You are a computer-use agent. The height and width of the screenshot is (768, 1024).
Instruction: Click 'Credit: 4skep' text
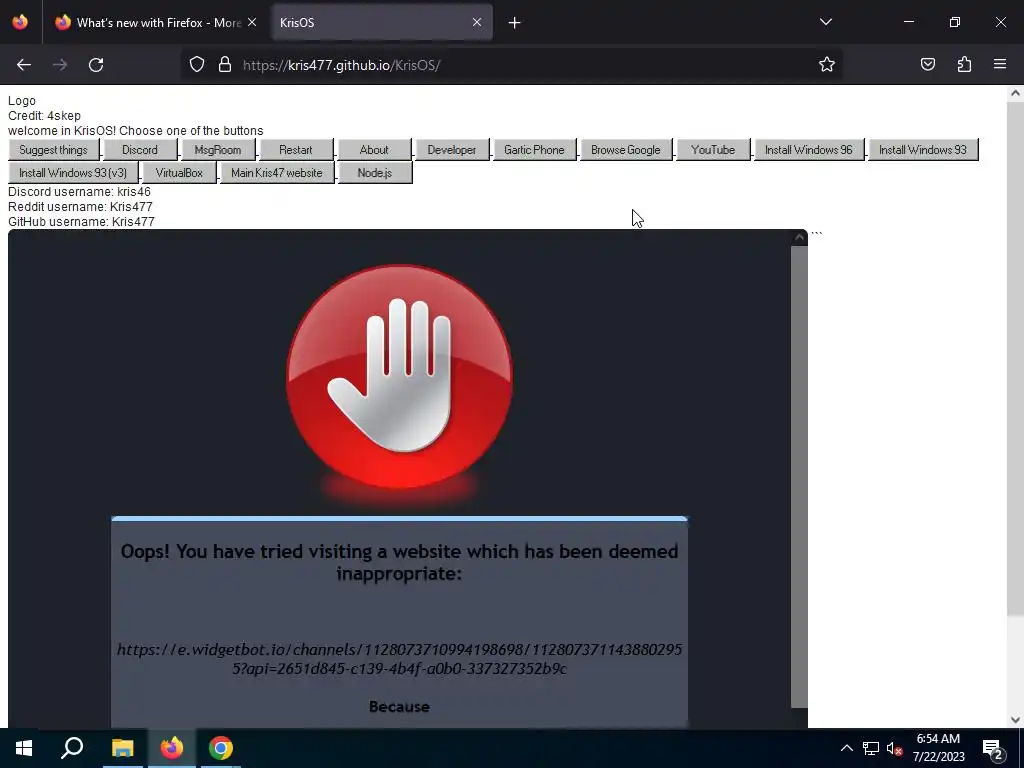tap(44, 116)
